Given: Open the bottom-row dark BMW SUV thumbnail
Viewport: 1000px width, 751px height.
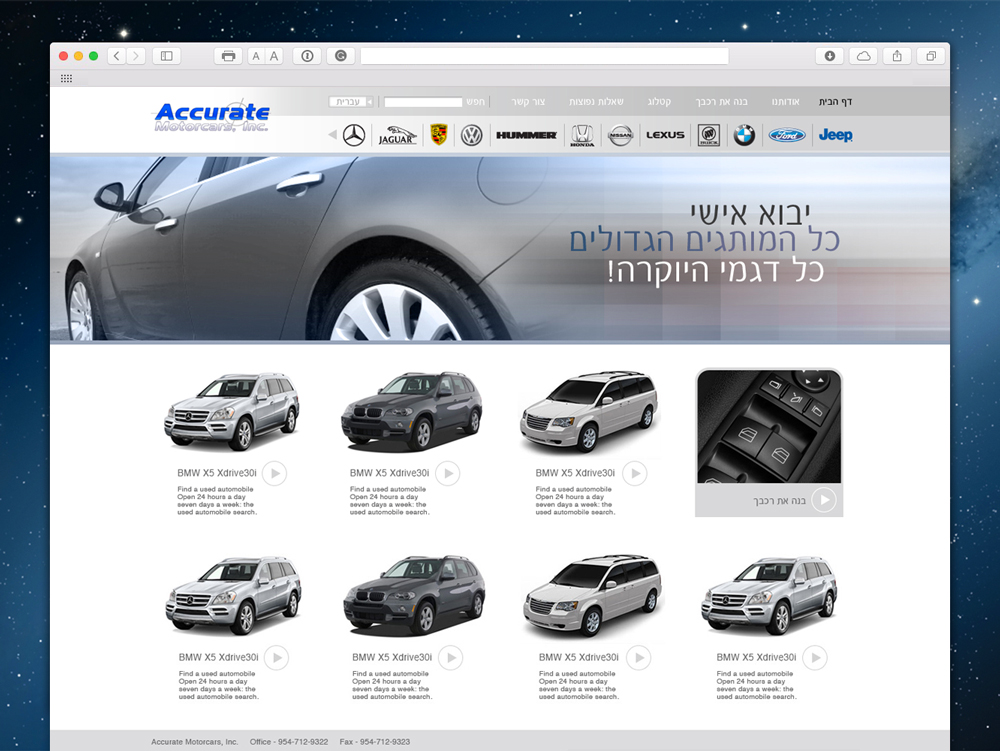Looking at the screenshot, I should click(415, 595).
